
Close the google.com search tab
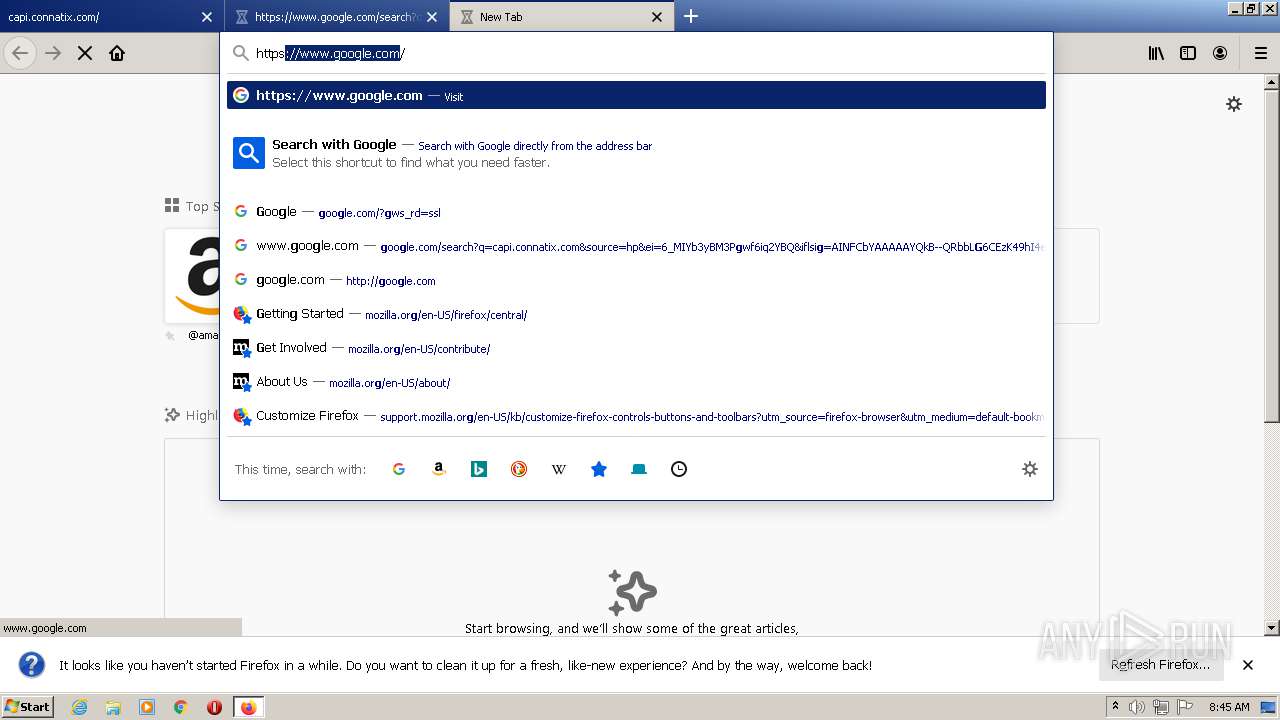point(432,17)
